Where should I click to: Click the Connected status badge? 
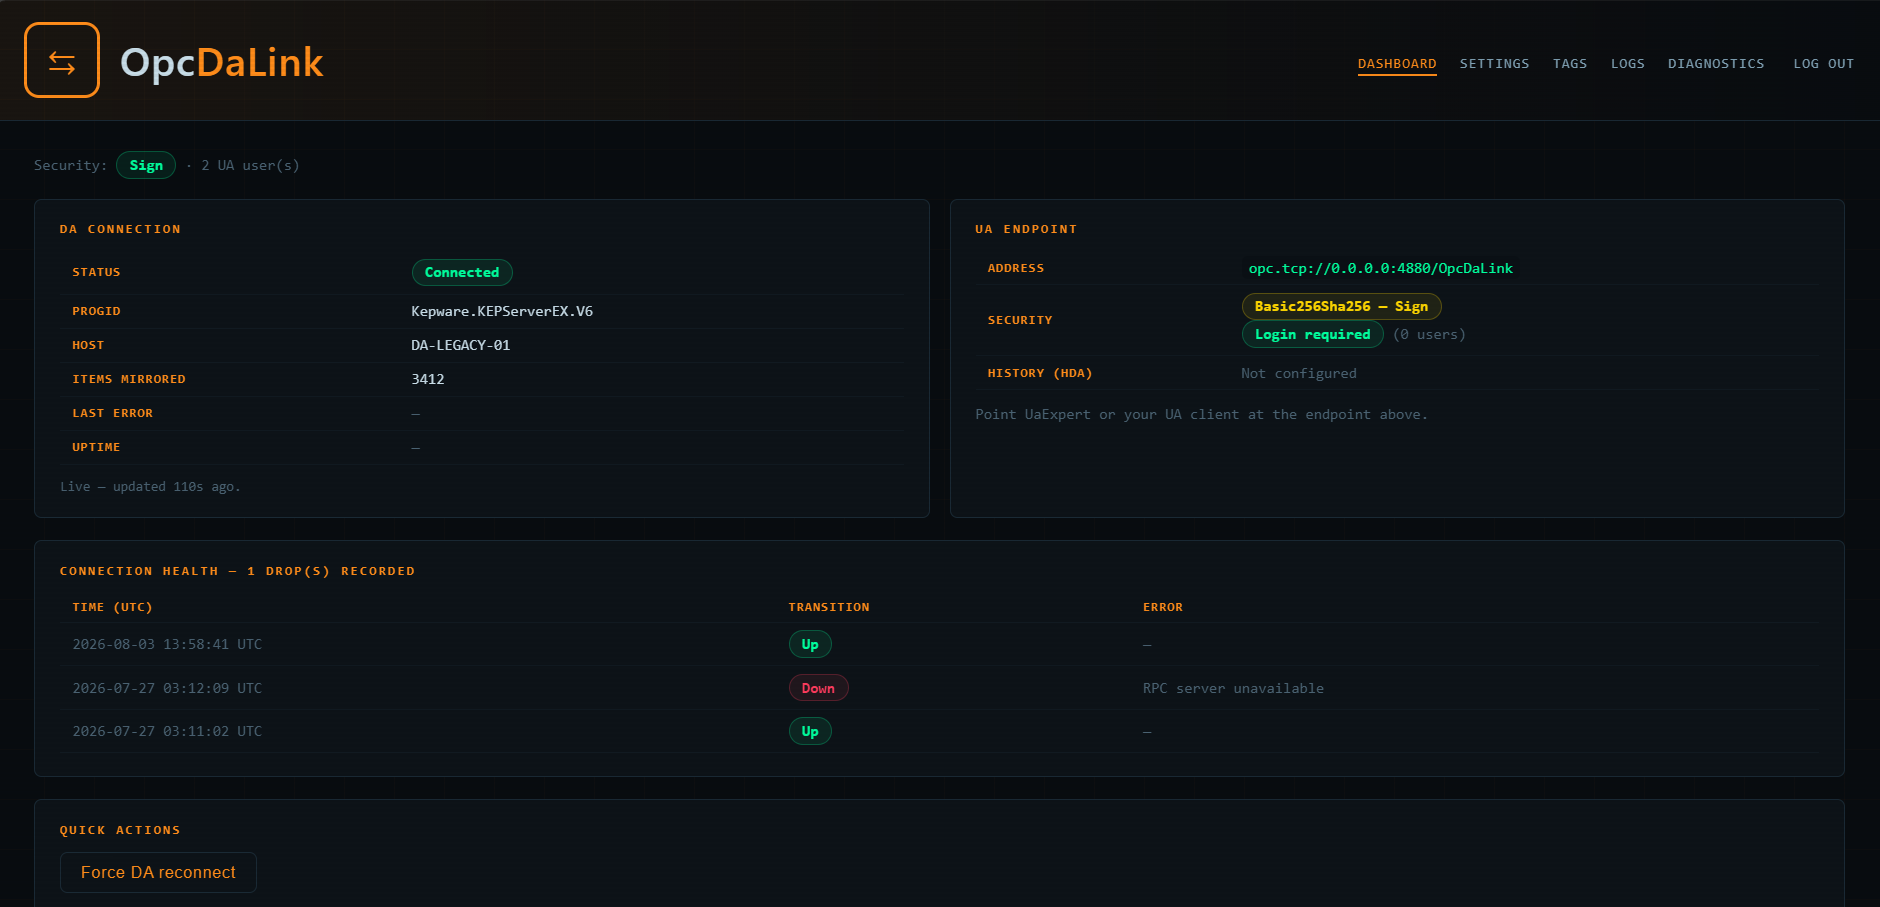tap(462, 272)
